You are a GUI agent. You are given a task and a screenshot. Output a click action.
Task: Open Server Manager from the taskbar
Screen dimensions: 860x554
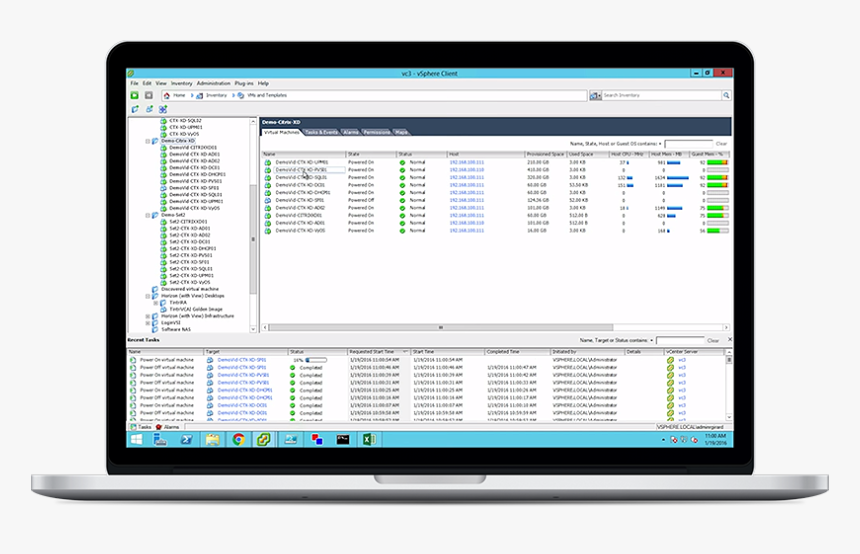pyautogui.click(x=160, y=439)
